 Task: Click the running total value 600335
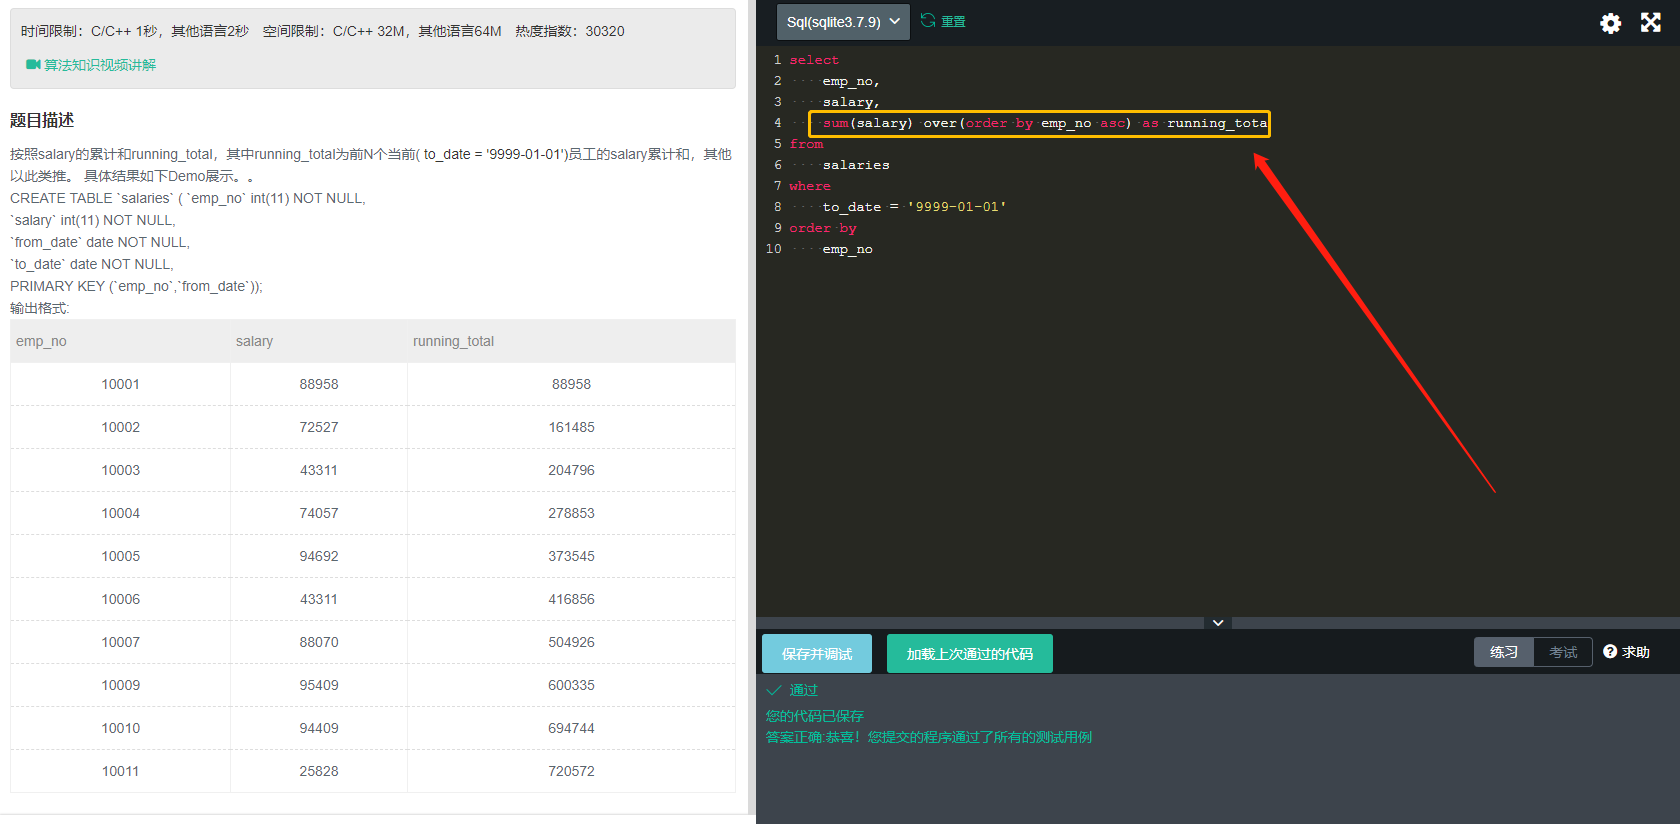(x=571, y=685)
